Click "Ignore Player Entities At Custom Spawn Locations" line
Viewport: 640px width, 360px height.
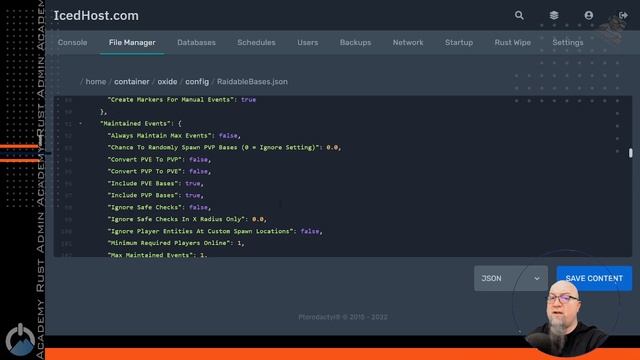(x=215, y=231)
